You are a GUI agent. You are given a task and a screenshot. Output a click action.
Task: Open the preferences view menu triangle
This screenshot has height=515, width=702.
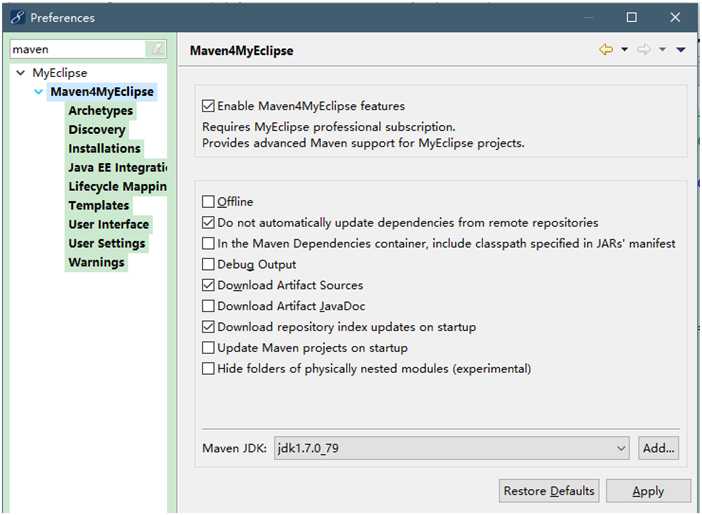point(681,49)
